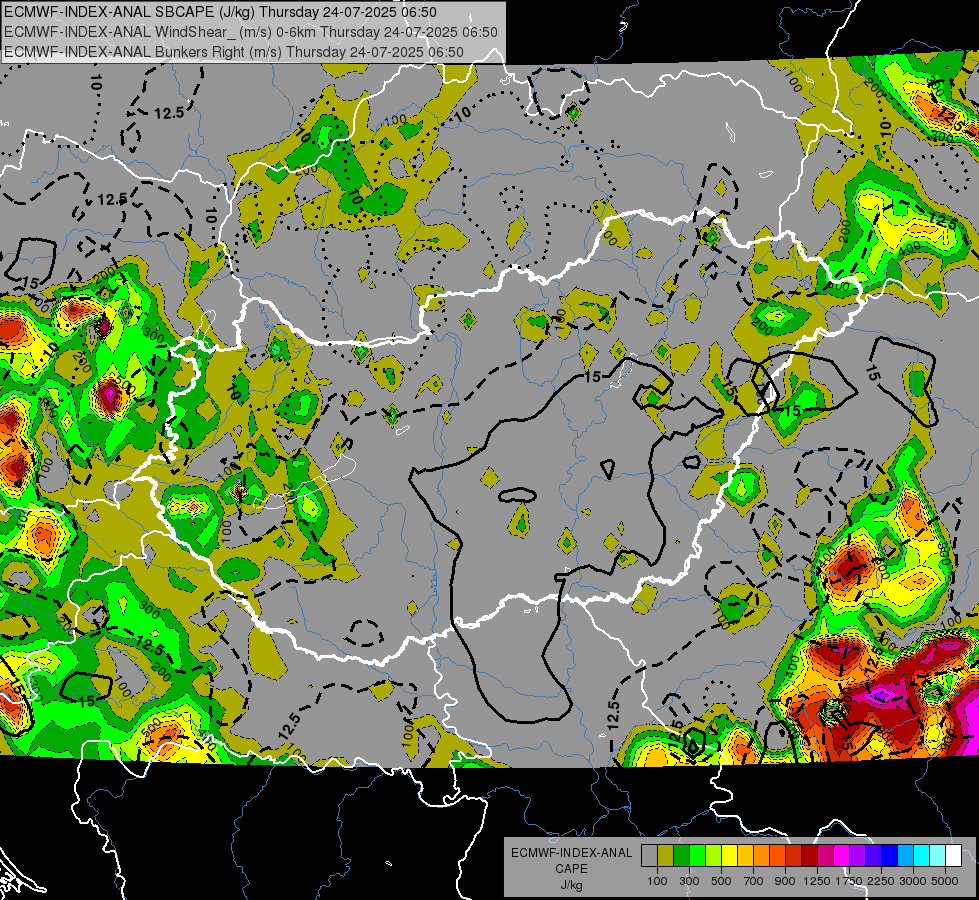The height and width of the screenshot is (900, 979).
Task: Select the purple legend swatch
Action: (857, 856)
